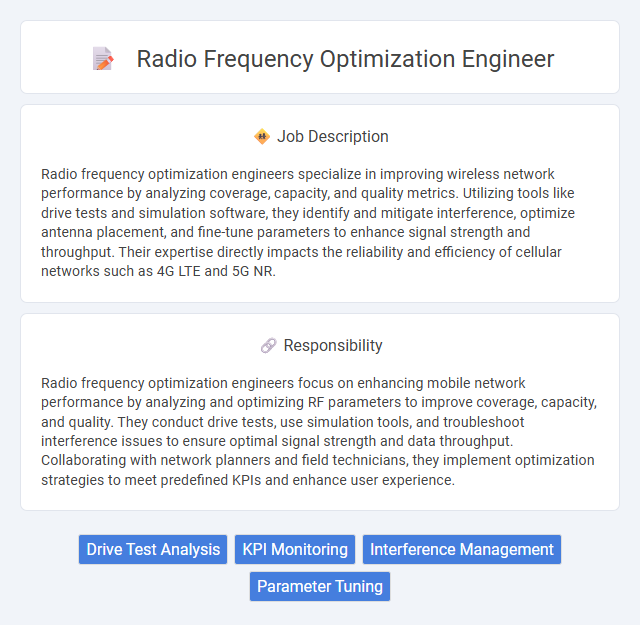The height and width of the screenshot is (625, 640).
Task: Open the KPI Monitoring tag
Action: point(295,549)
